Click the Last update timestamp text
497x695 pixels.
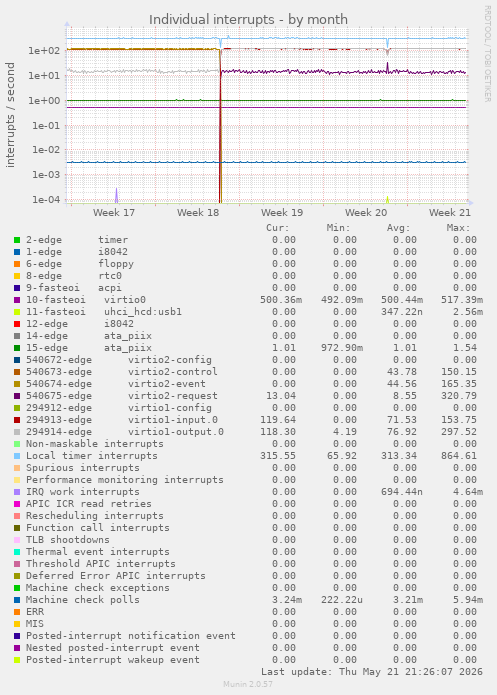point(372,672)
